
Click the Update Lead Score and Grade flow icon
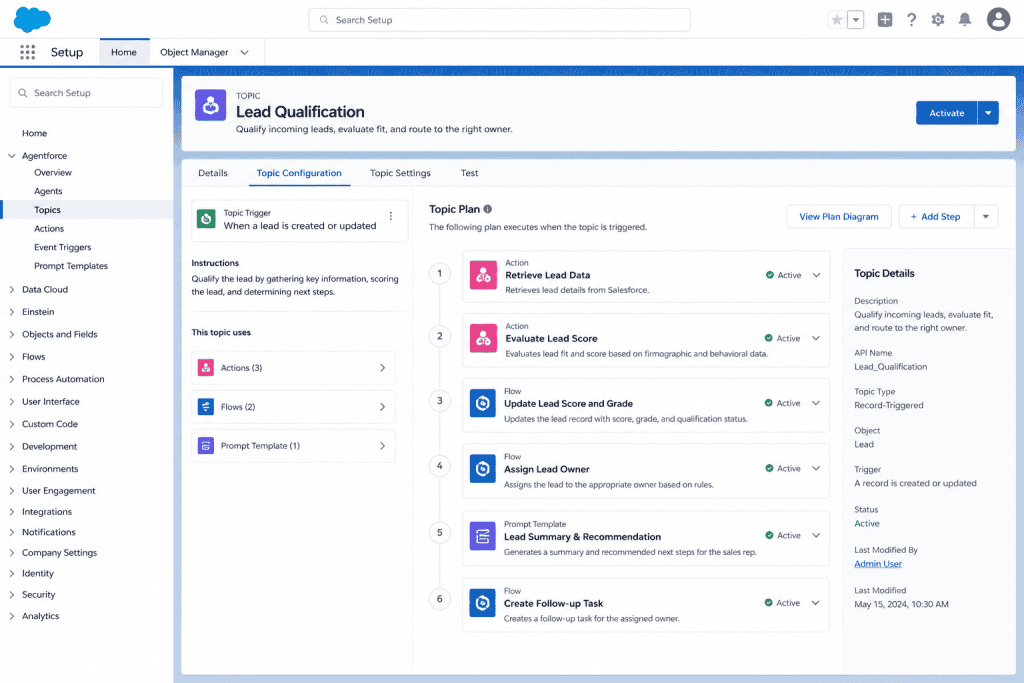pyautogui.click(x=483, y=404)
